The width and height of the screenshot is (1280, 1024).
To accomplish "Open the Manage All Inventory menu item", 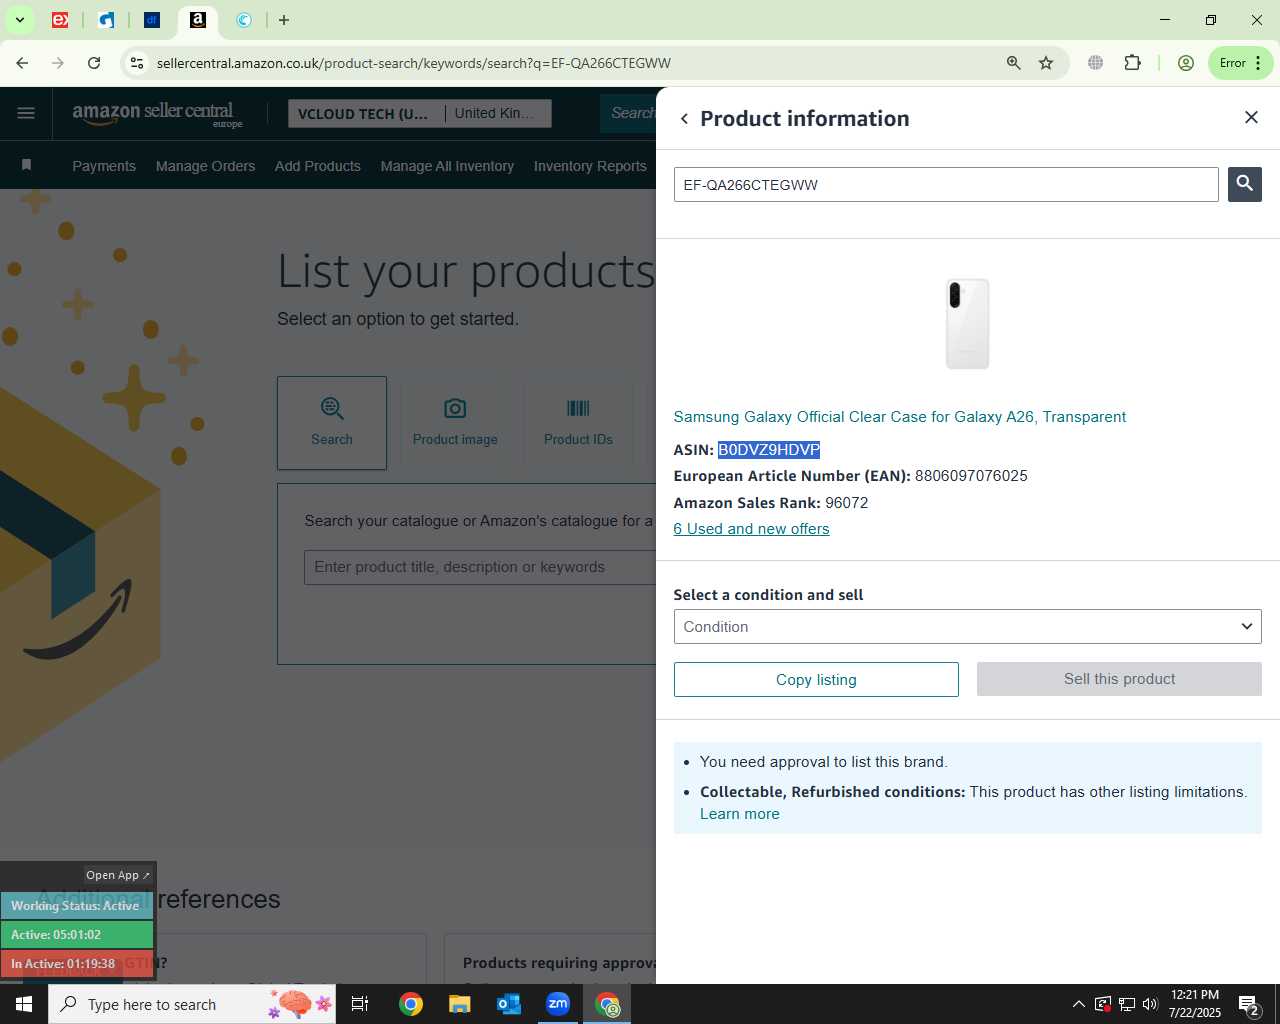I will (447, 166).
